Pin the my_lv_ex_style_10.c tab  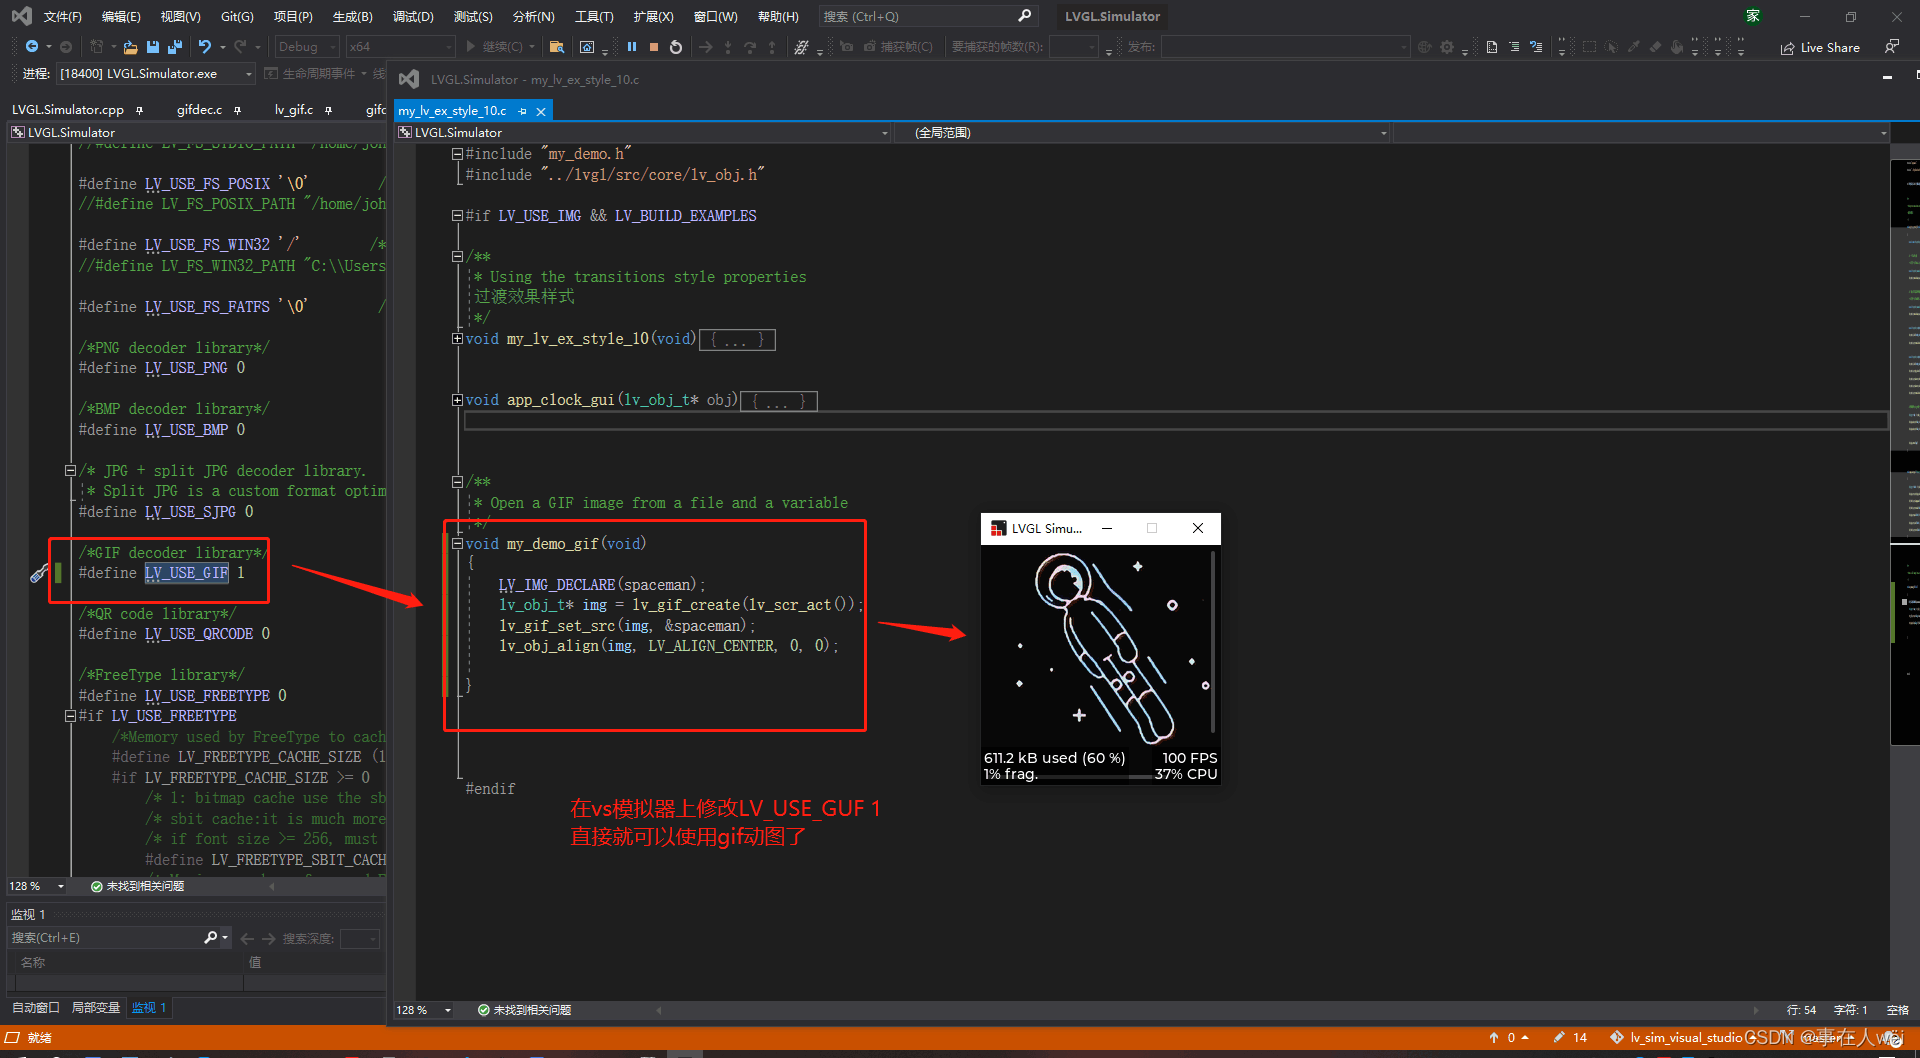click(522, 111)
